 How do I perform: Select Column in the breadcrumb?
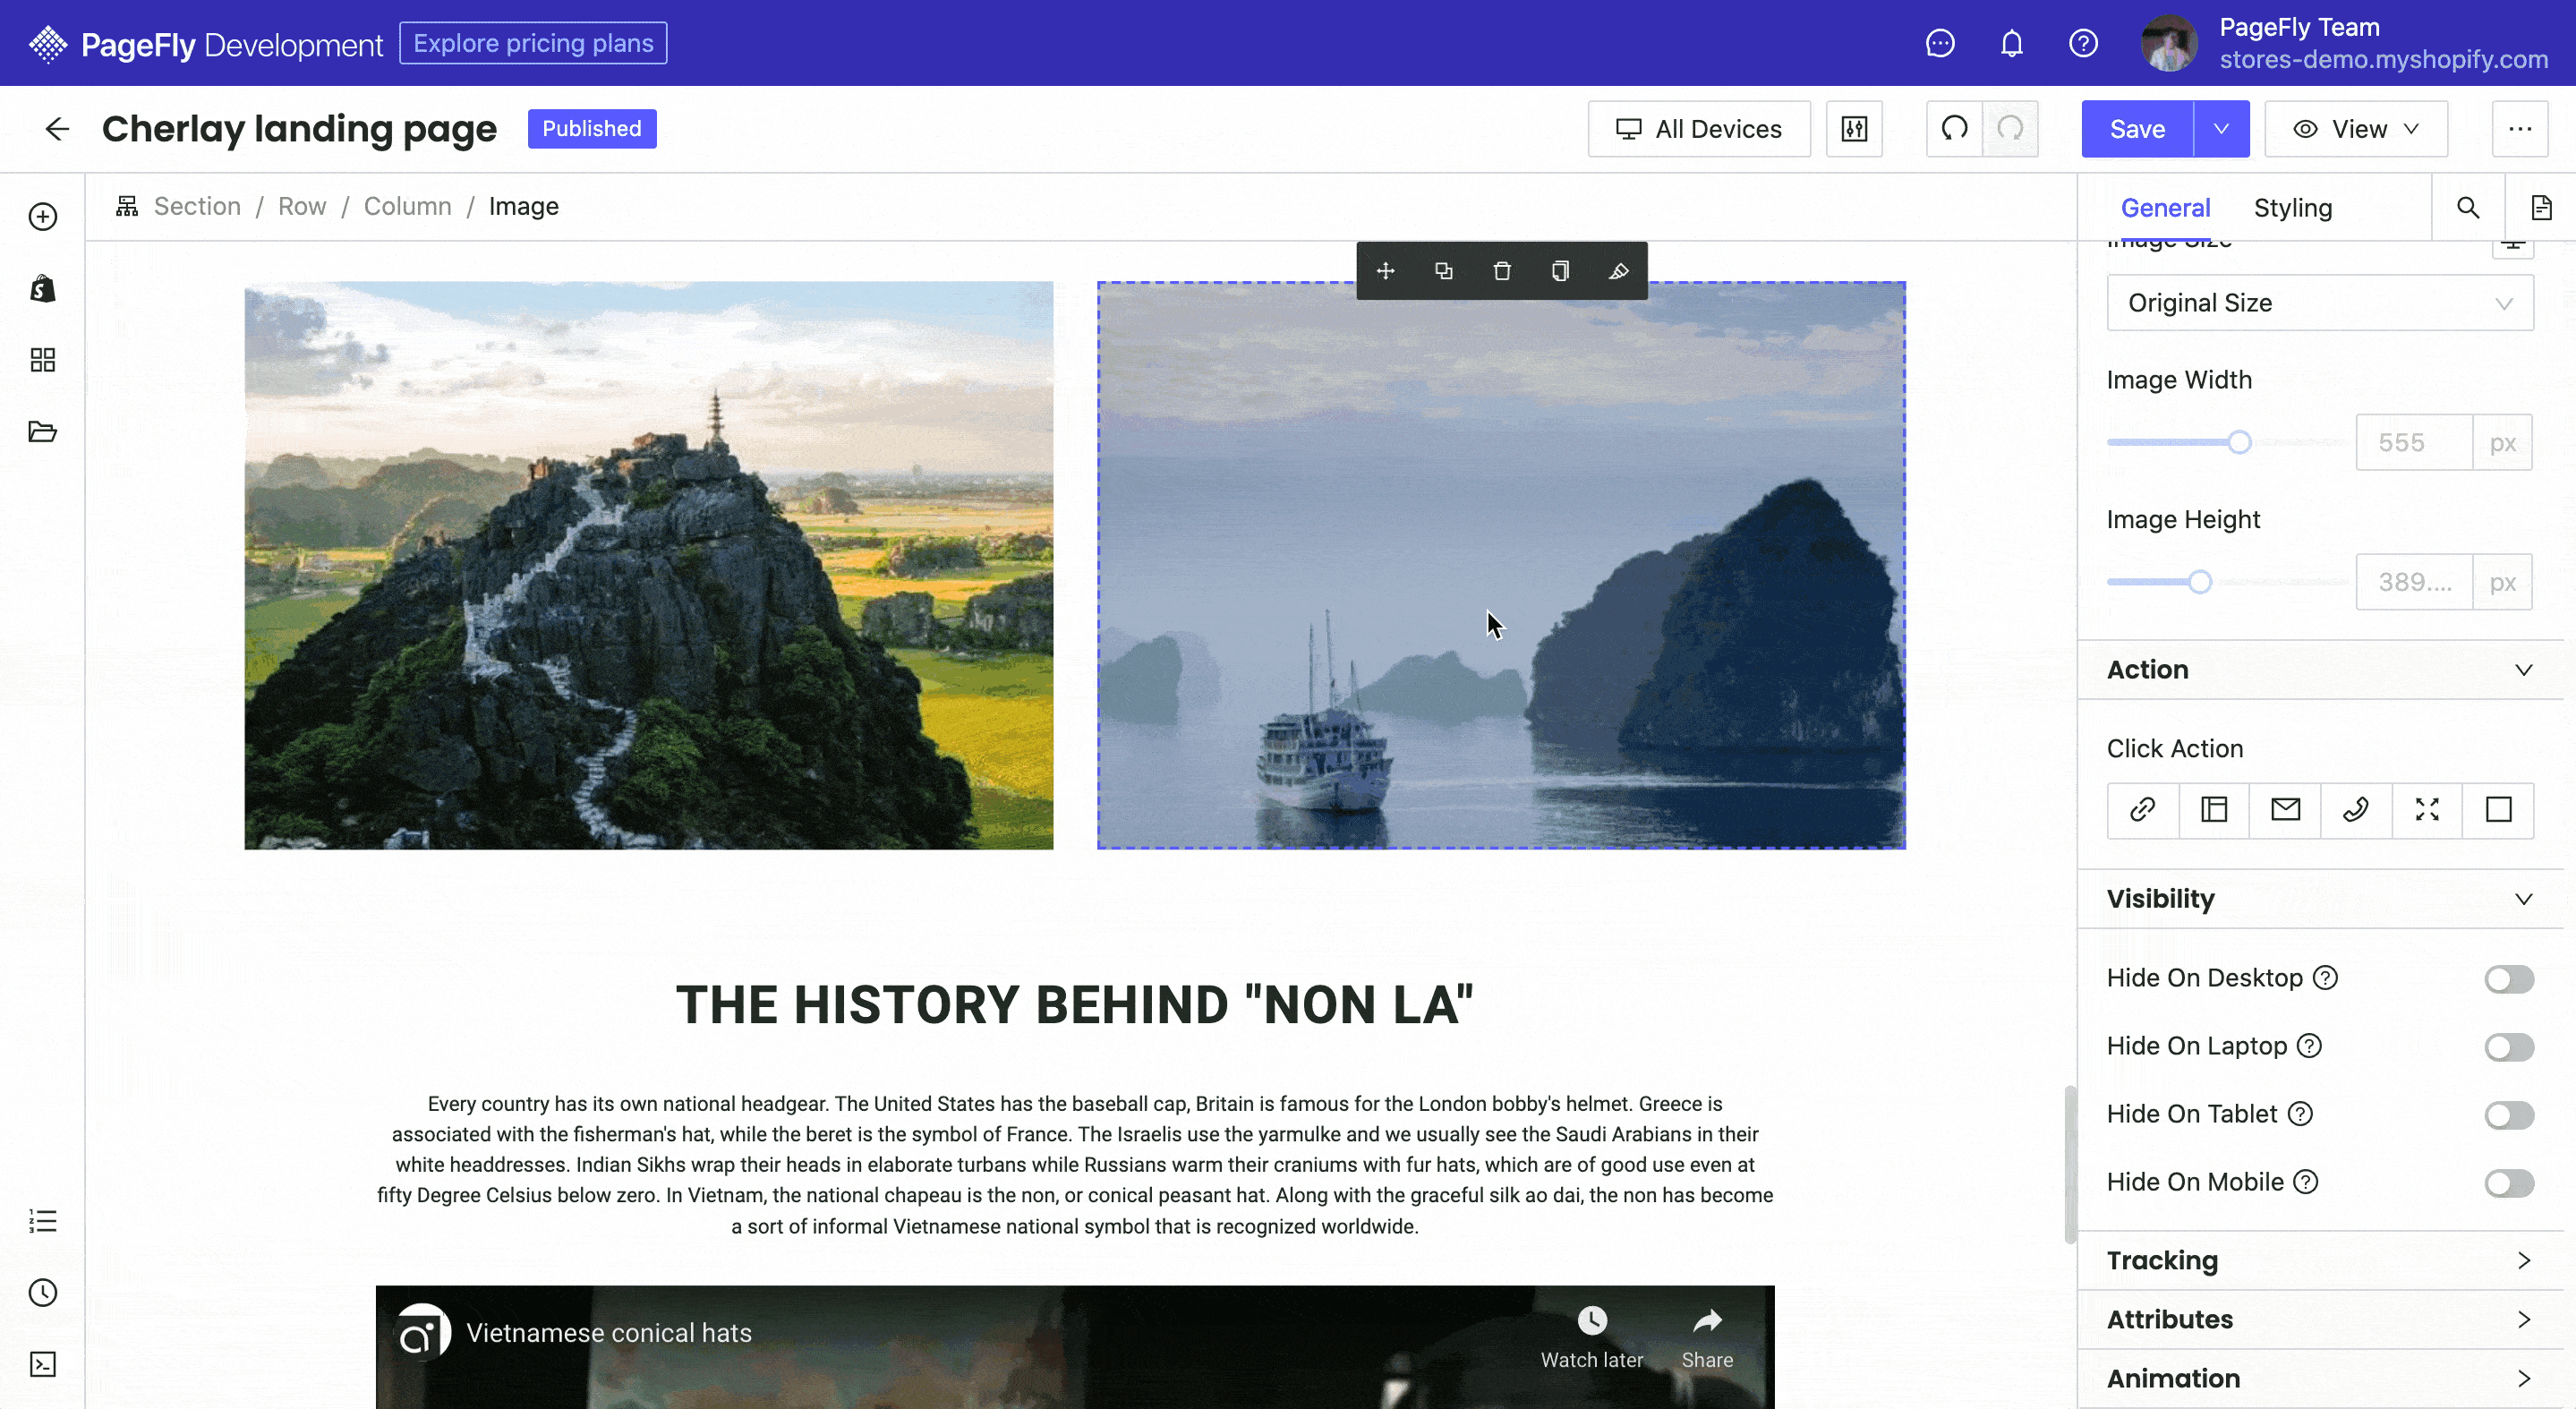pos(407,206)
